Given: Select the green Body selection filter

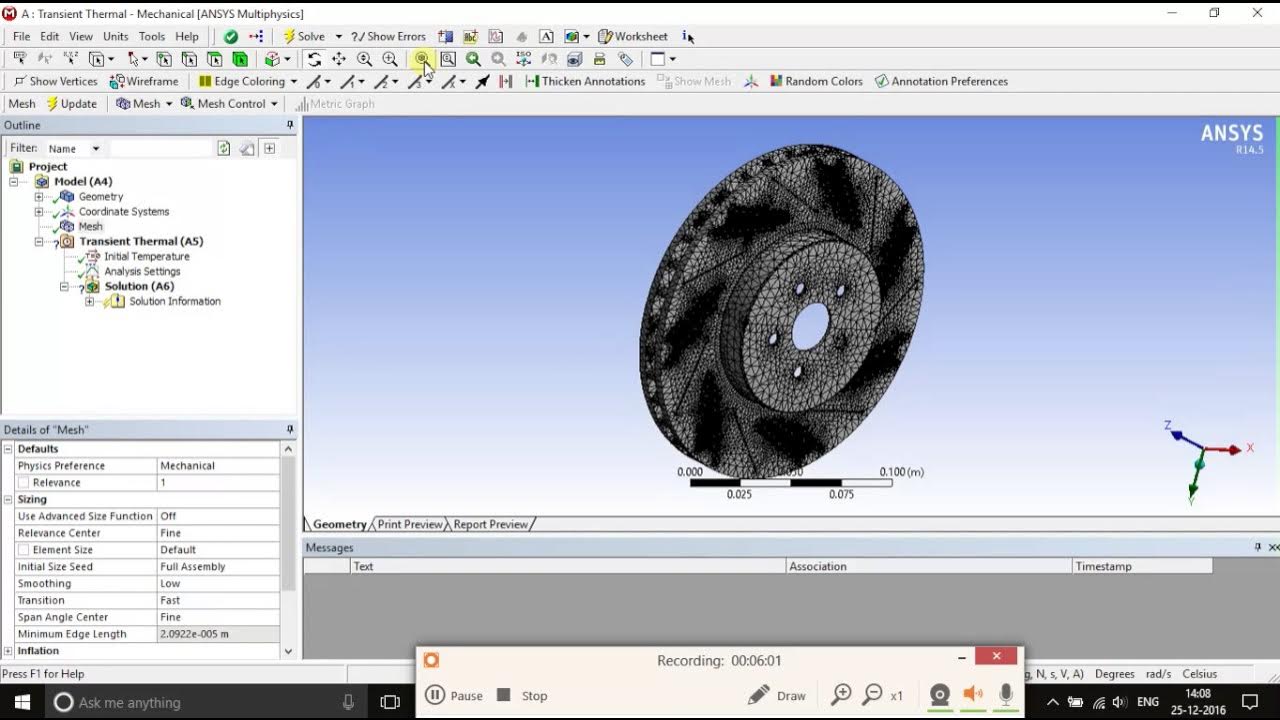Looking at the screenshot, I should (239, 59).
